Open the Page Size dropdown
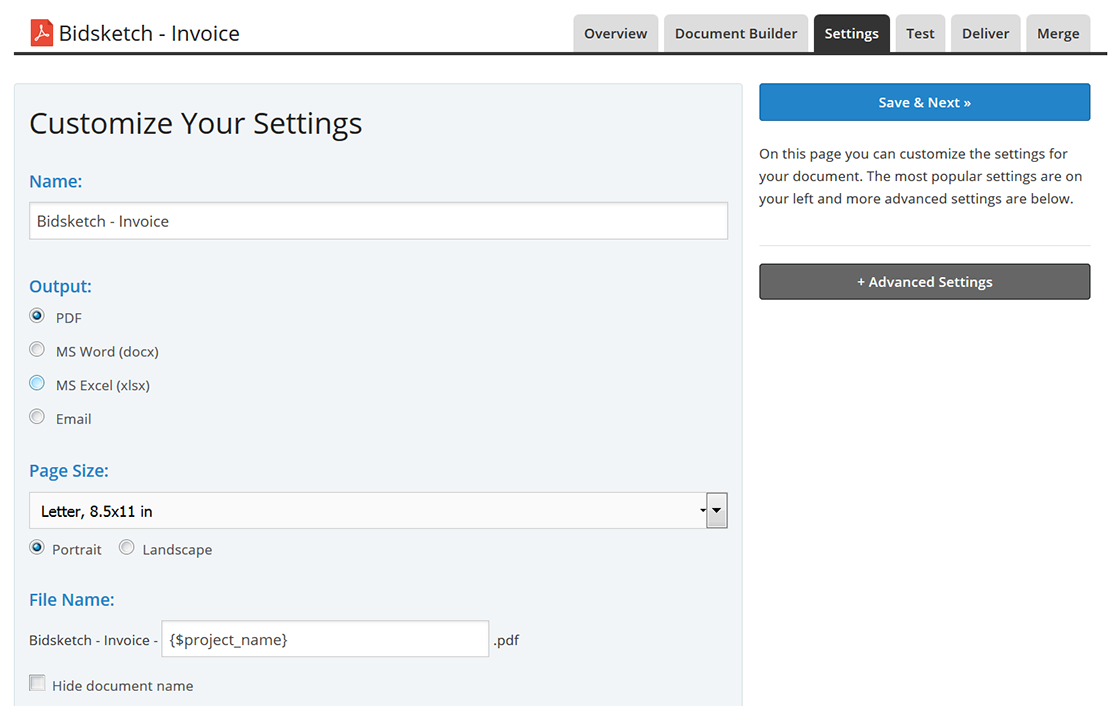Viewport: 1116px width, 706px height. pos(366,511)
